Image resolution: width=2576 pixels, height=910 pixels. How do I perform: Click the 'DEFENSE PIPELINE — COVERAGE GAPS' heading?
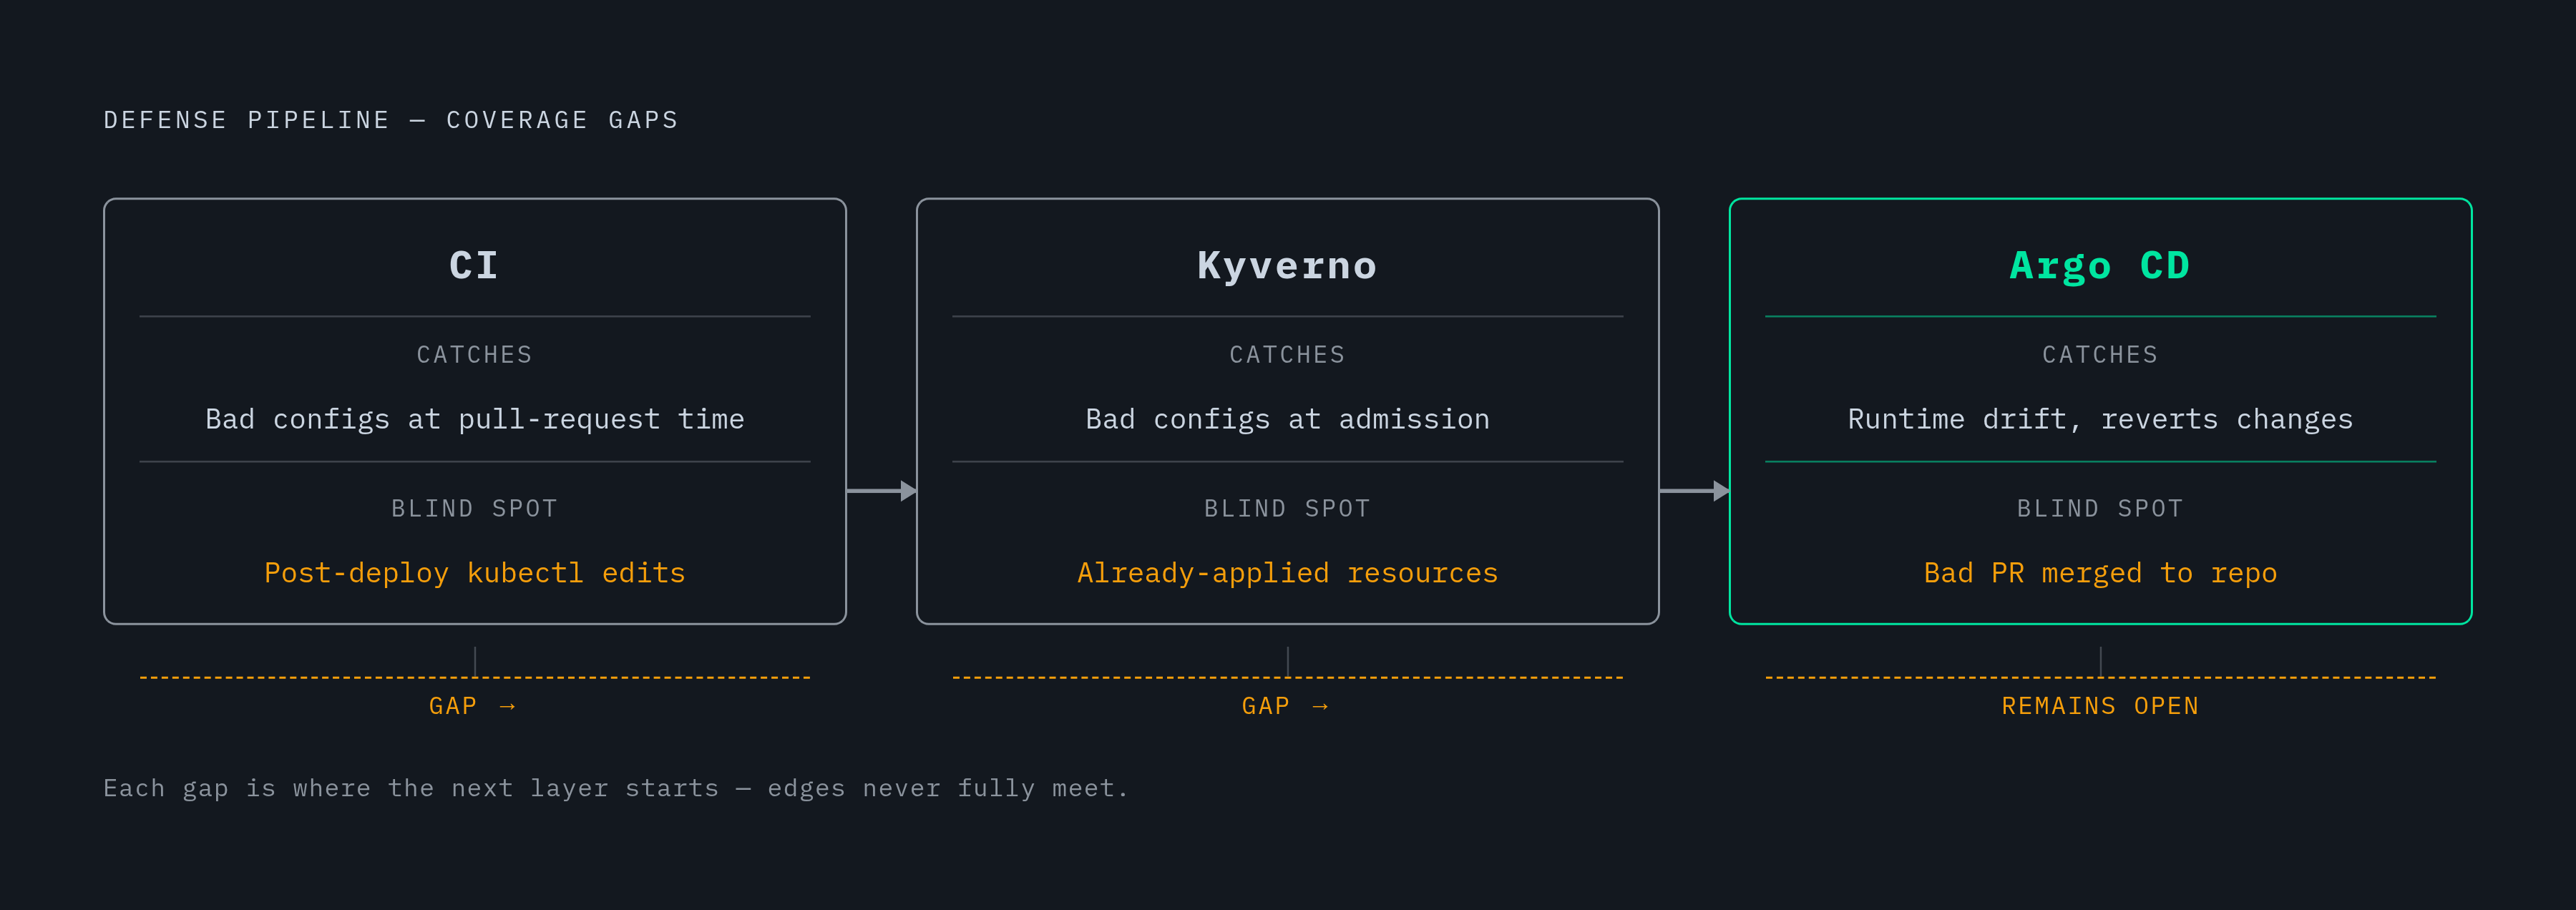(x=391, y=120)
